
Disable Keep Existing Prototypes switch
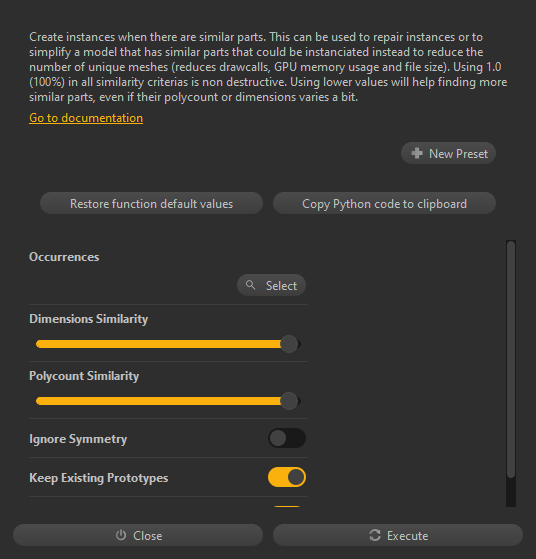(287, 477)
